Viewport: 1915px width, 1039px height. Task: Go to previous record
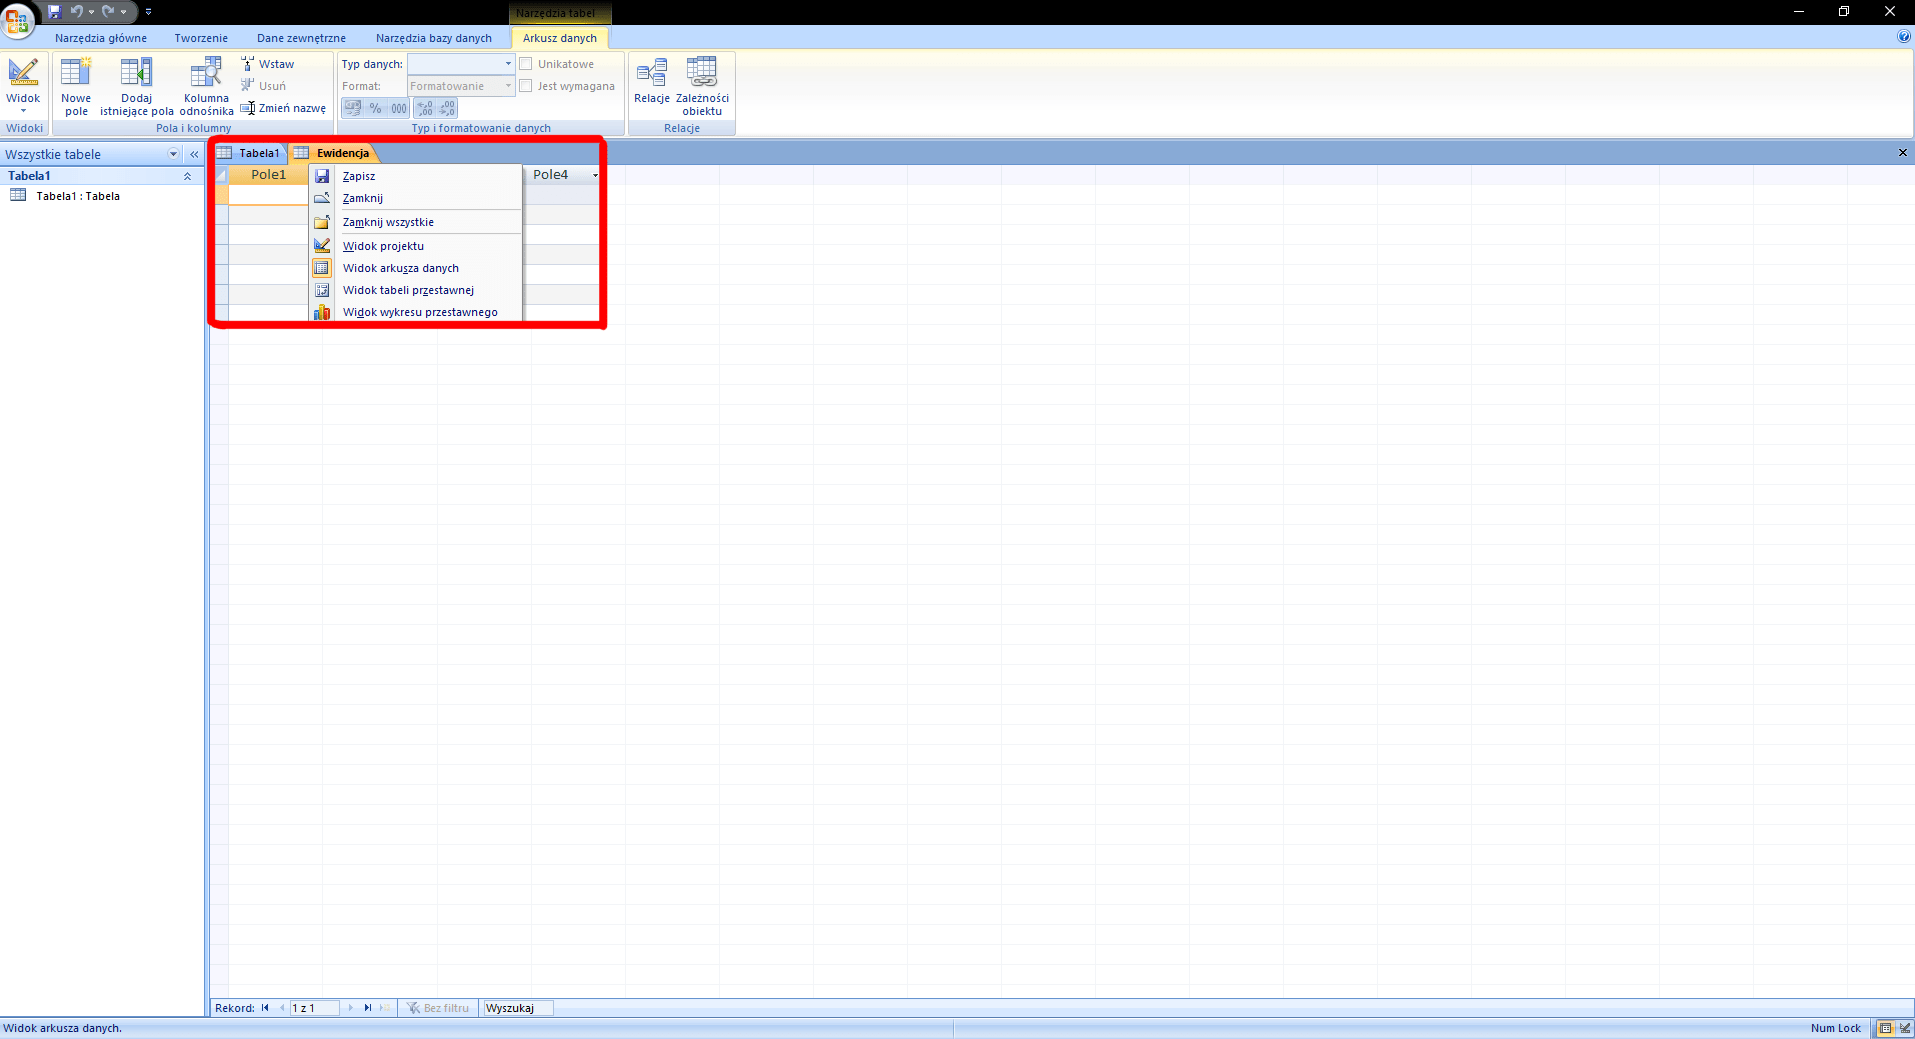coord(282,1008)
